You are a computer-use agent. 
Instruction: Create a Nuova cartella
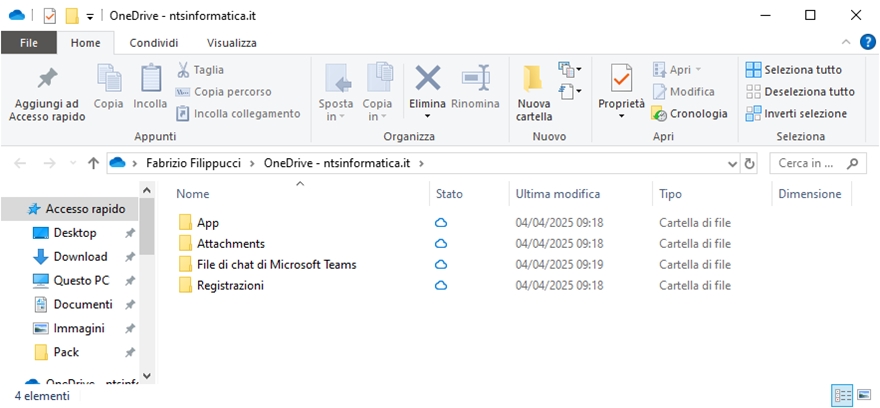[x=534, y=93]
